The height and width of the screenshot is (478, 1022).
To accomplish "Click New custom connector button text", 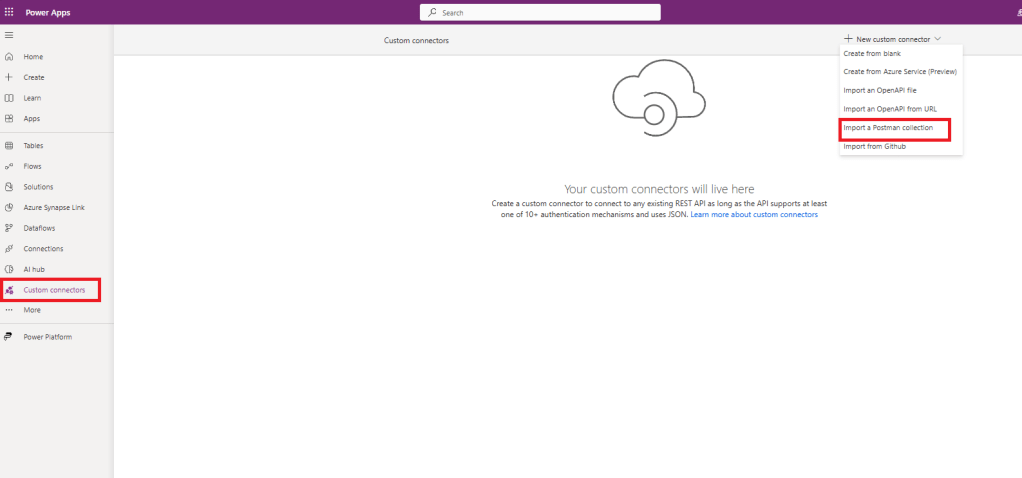I will [x=893, y=39].
